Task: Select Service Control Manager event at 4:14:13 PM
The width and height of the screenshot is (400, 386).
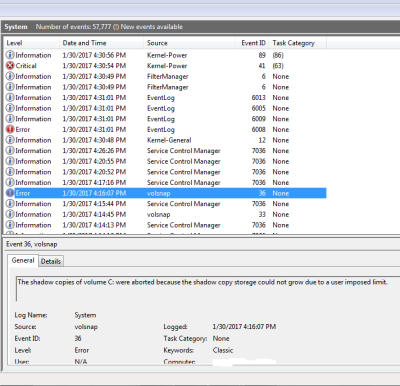Action: 165,225
